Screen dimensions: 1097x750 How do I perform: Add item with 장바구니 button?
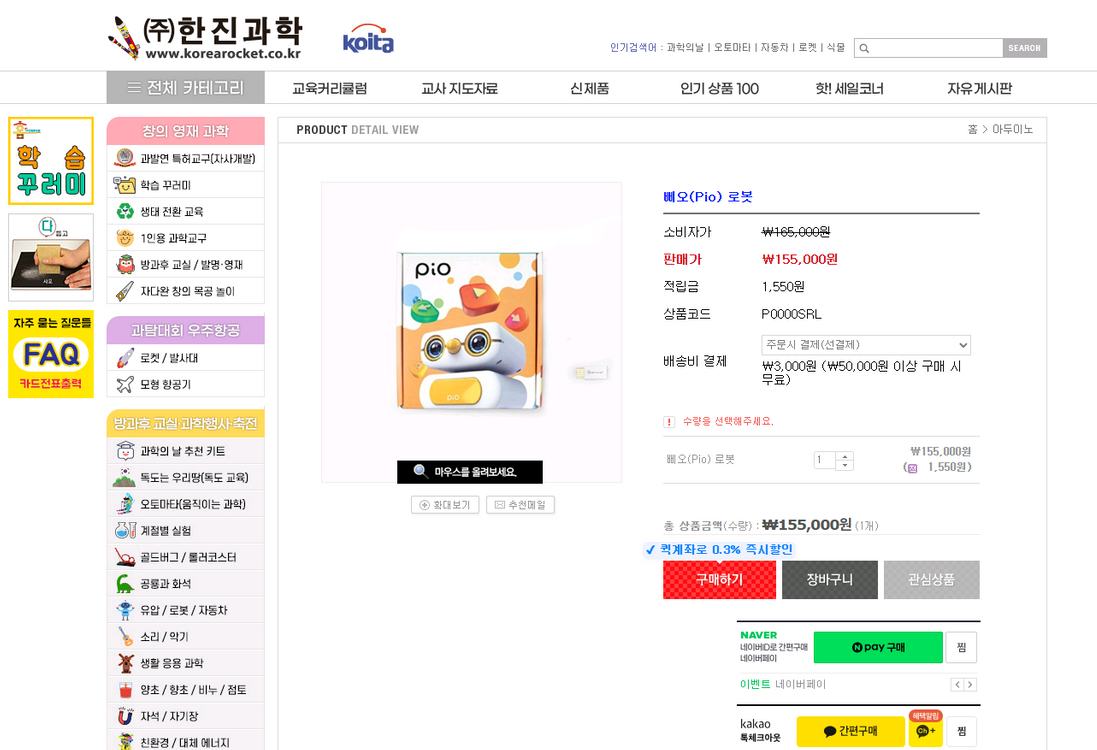(x=830, y=580)
